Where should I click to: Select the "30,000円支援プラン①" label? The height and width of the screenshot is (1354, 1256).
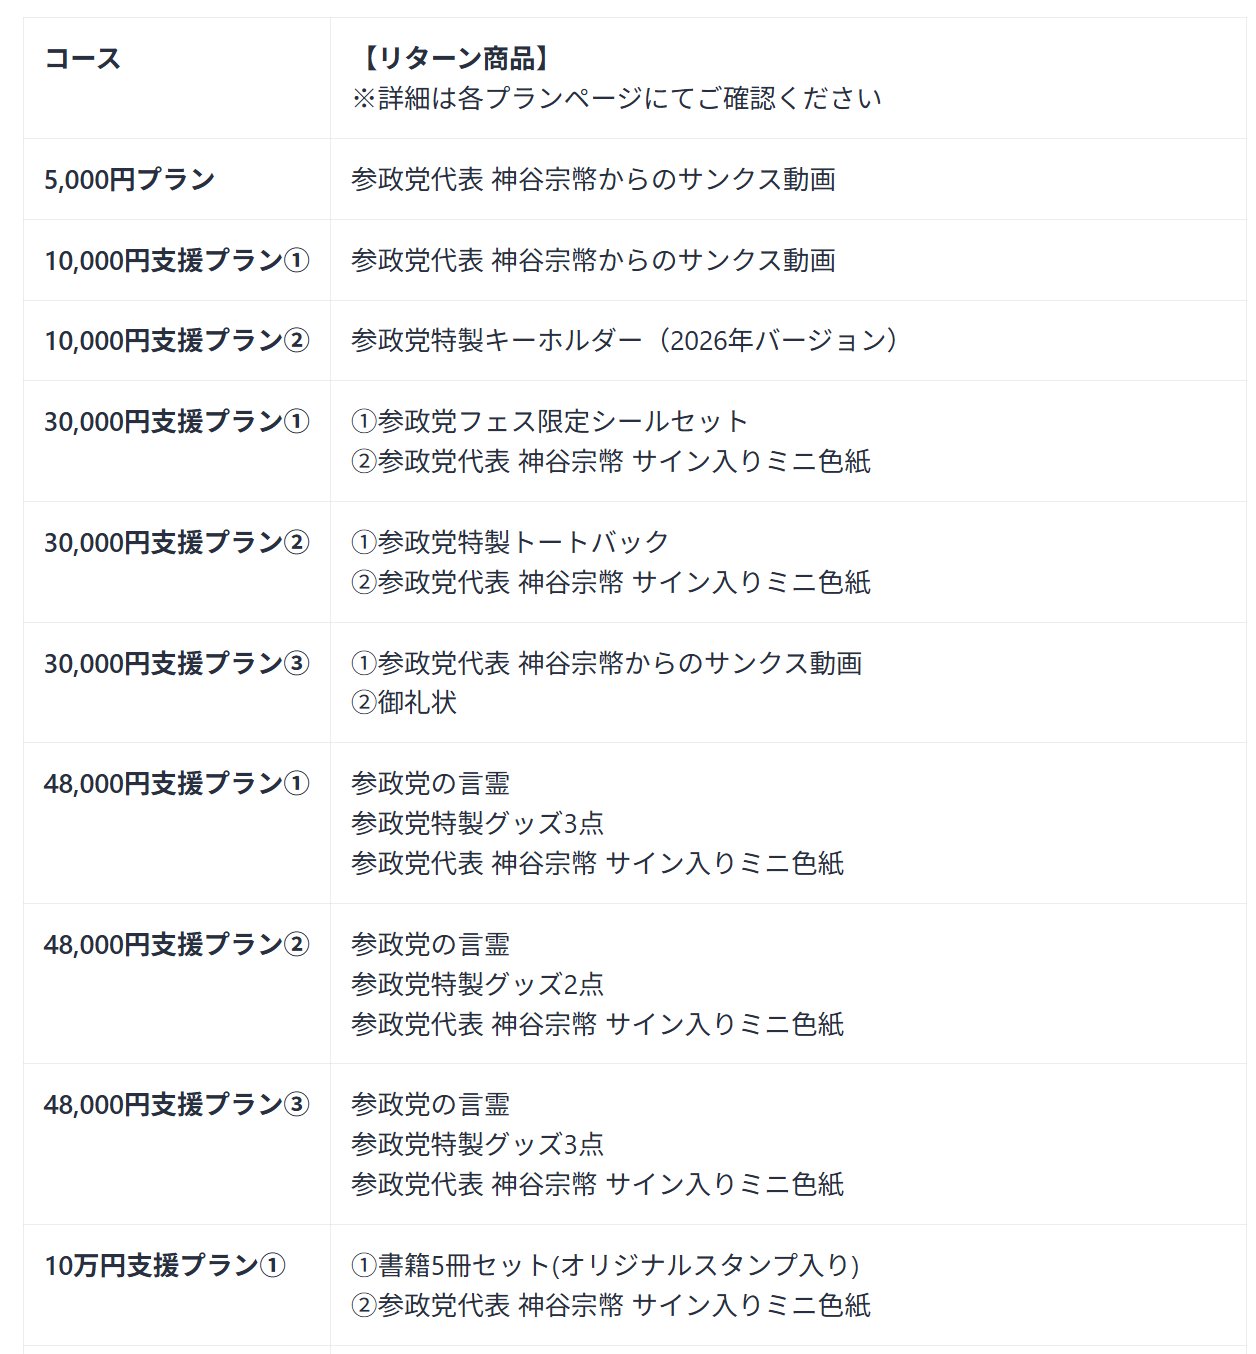(177, 421)
